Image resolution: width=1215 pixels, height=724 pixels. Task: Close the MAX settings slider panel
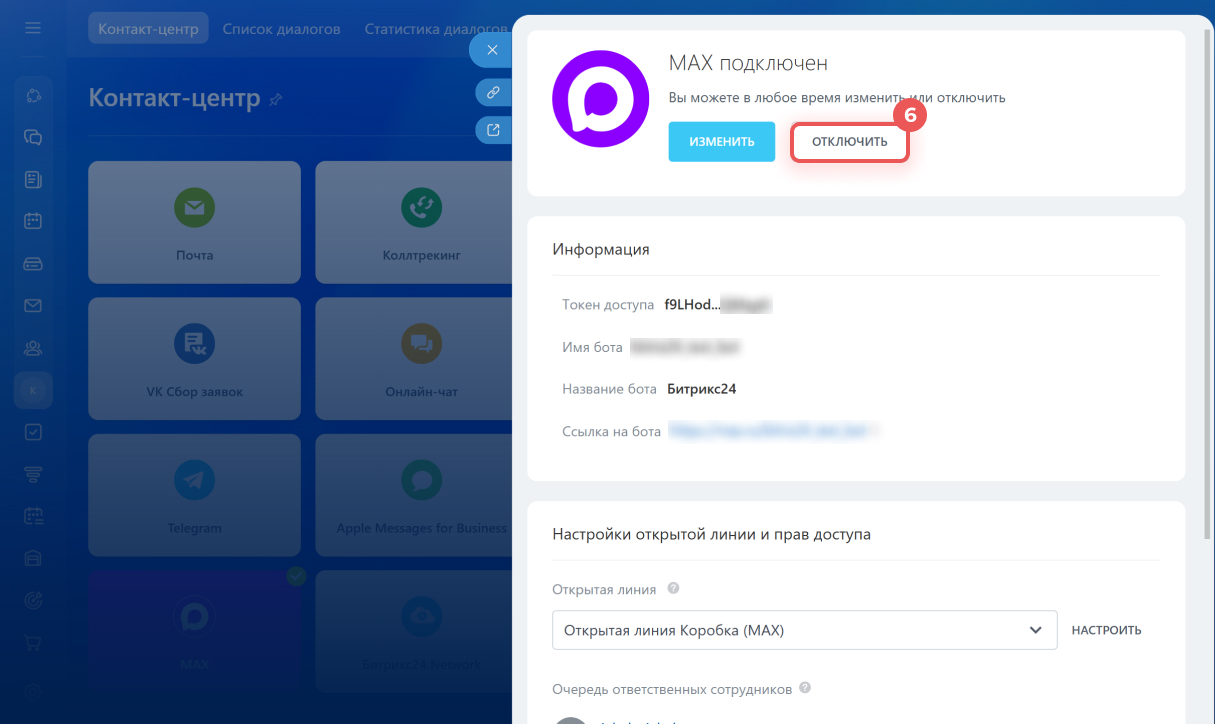point(492,50)
